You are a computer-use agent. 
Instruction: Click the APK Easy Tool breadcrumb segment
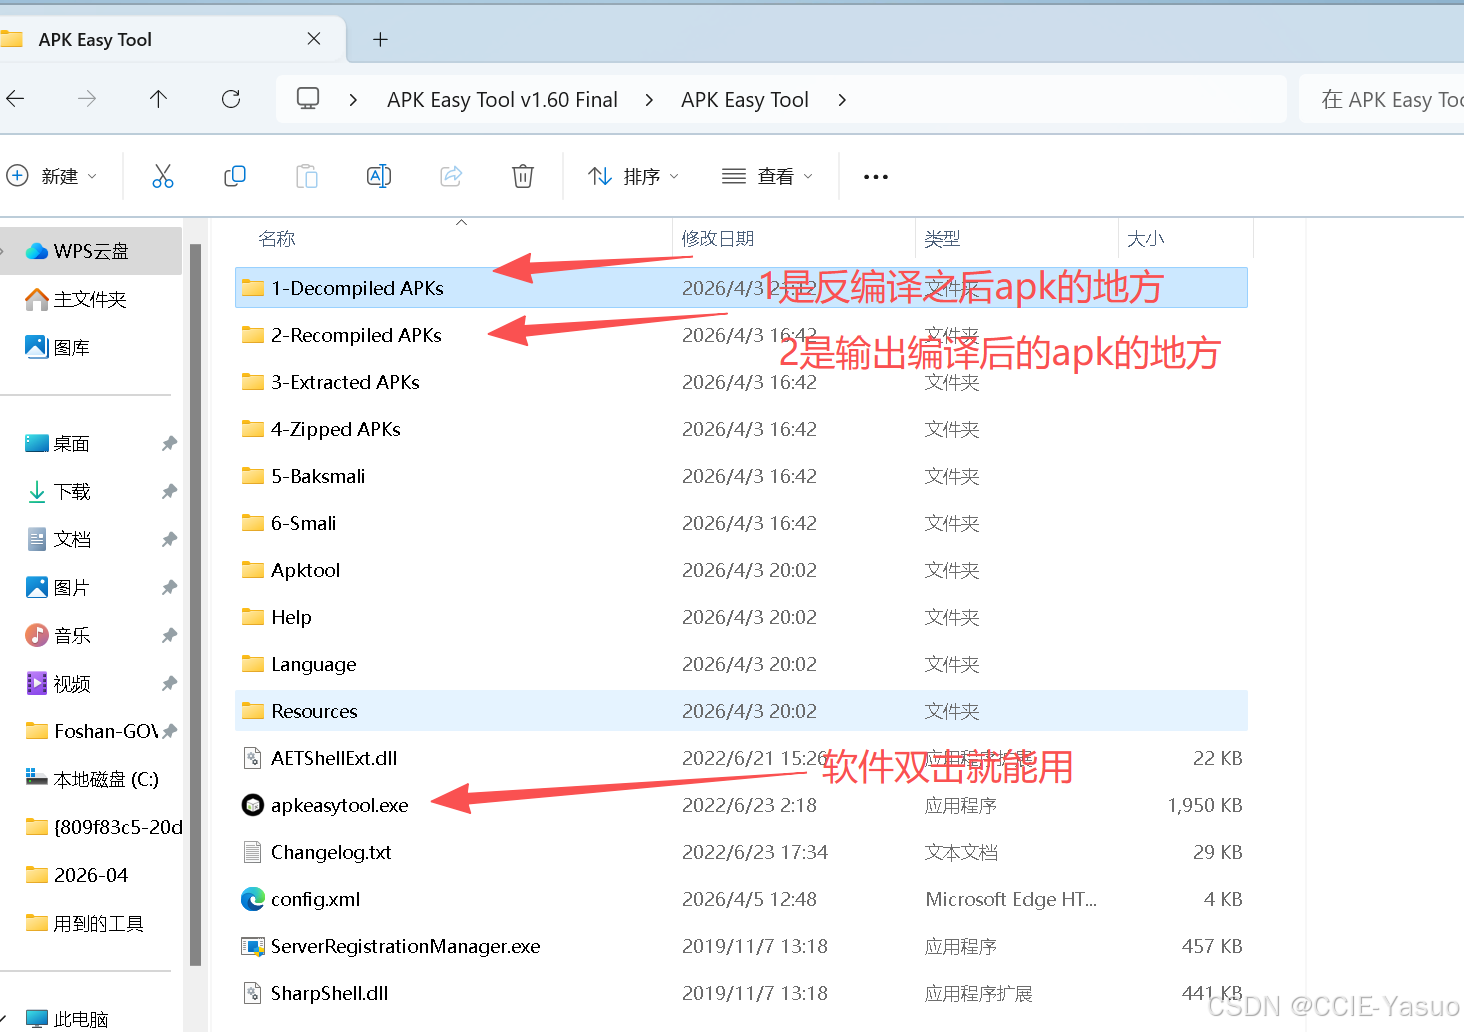tap(745, 99)
